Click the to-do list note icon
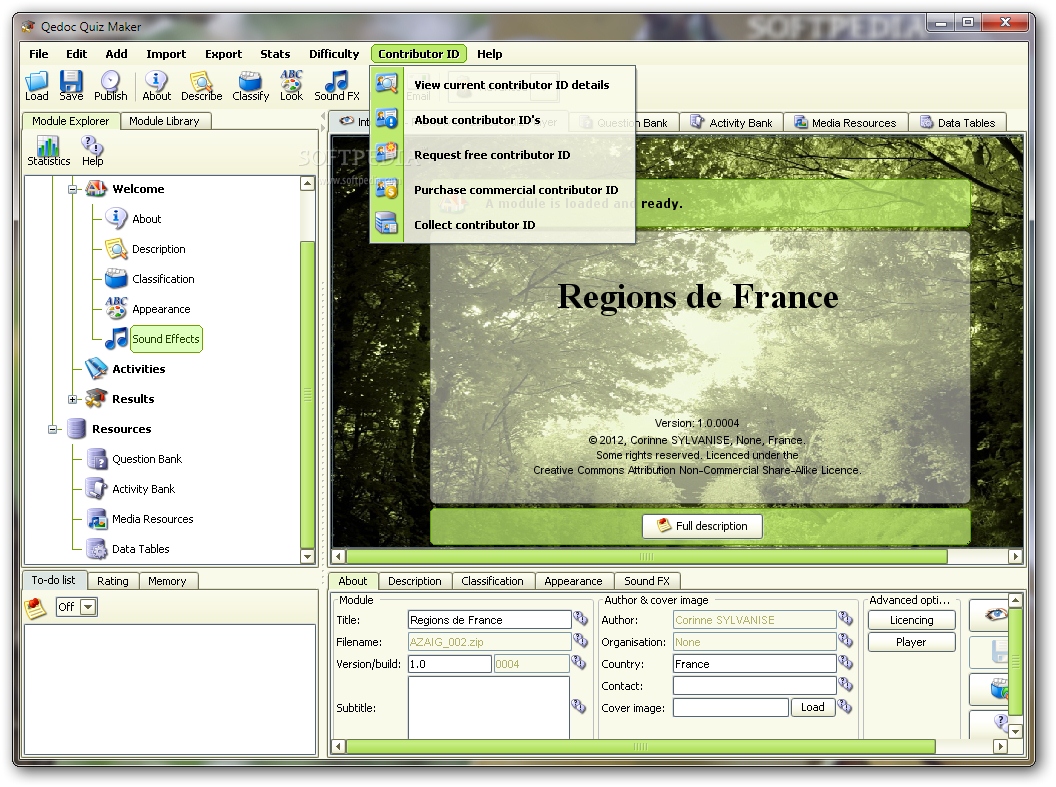Viewport: 1056px width, 787px height. point(35,608)
